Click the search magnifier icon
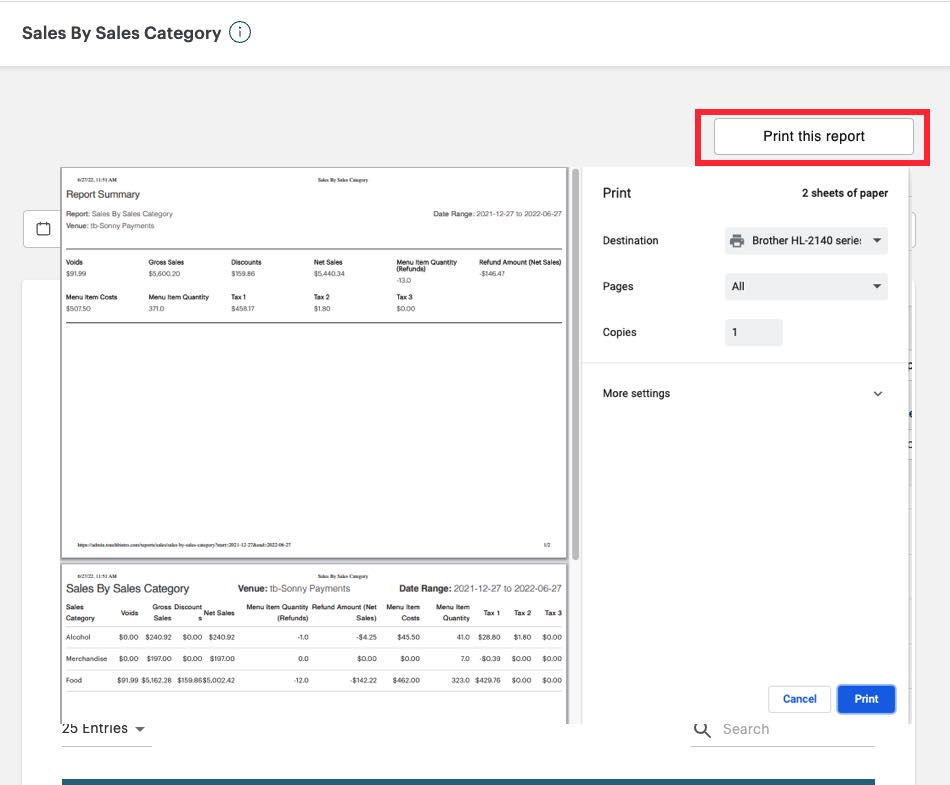 (703, 729)
